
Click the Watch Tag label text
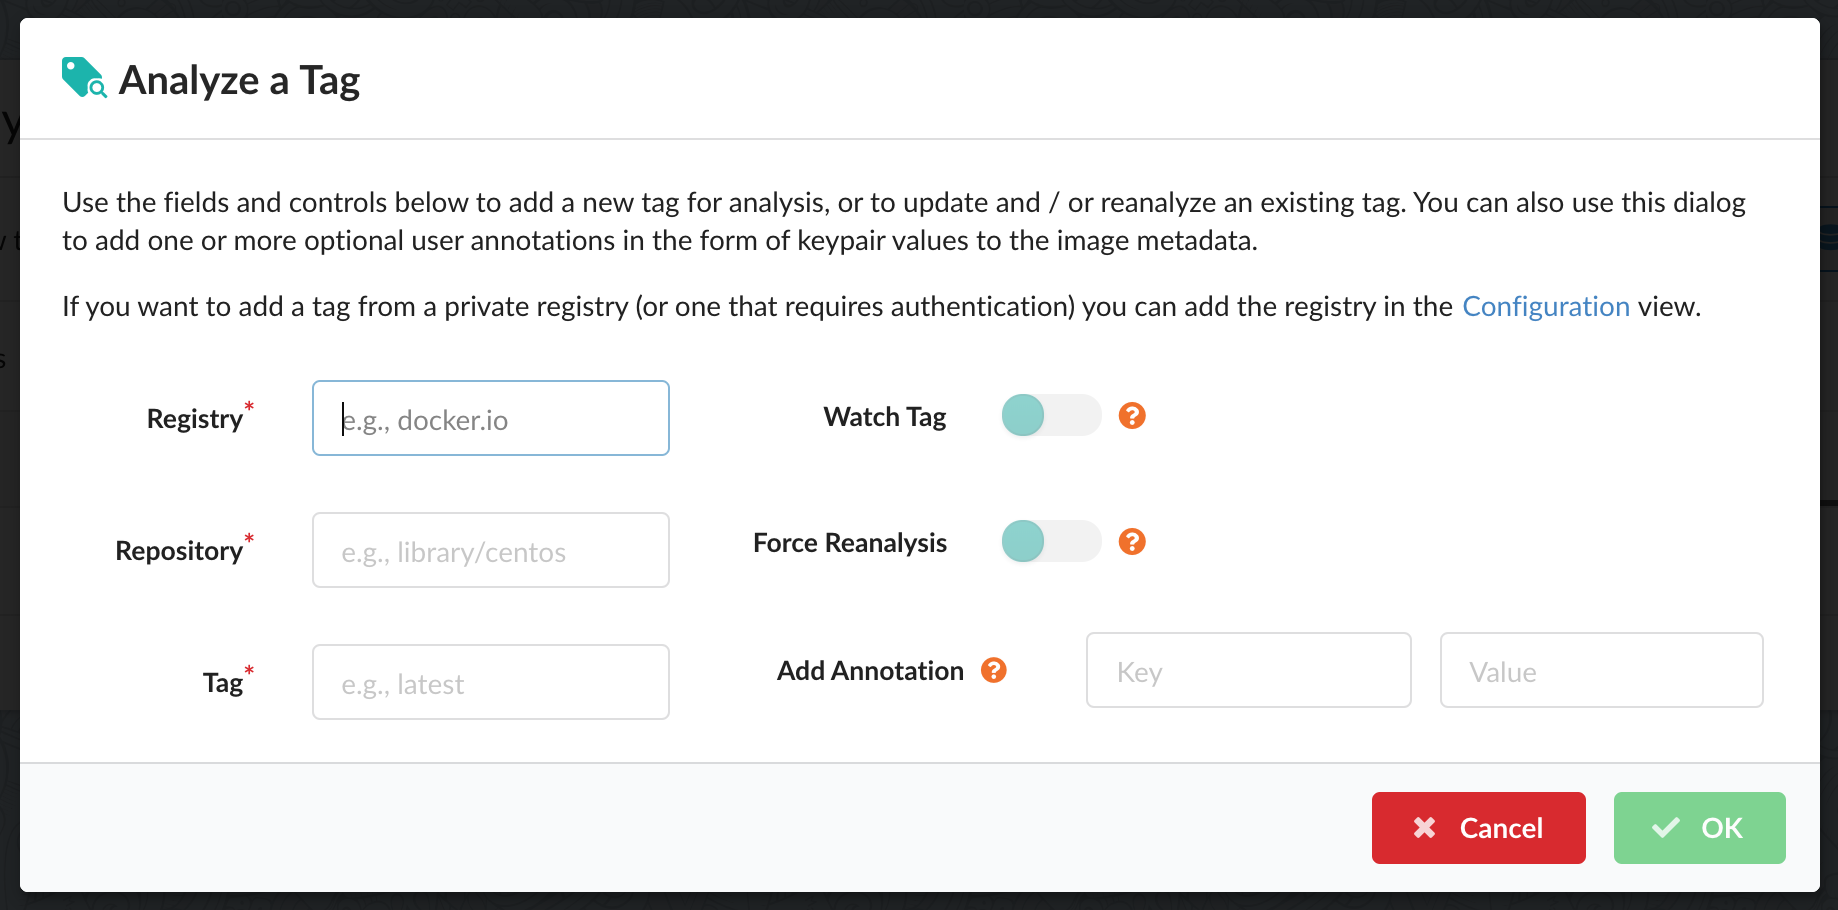884,417
